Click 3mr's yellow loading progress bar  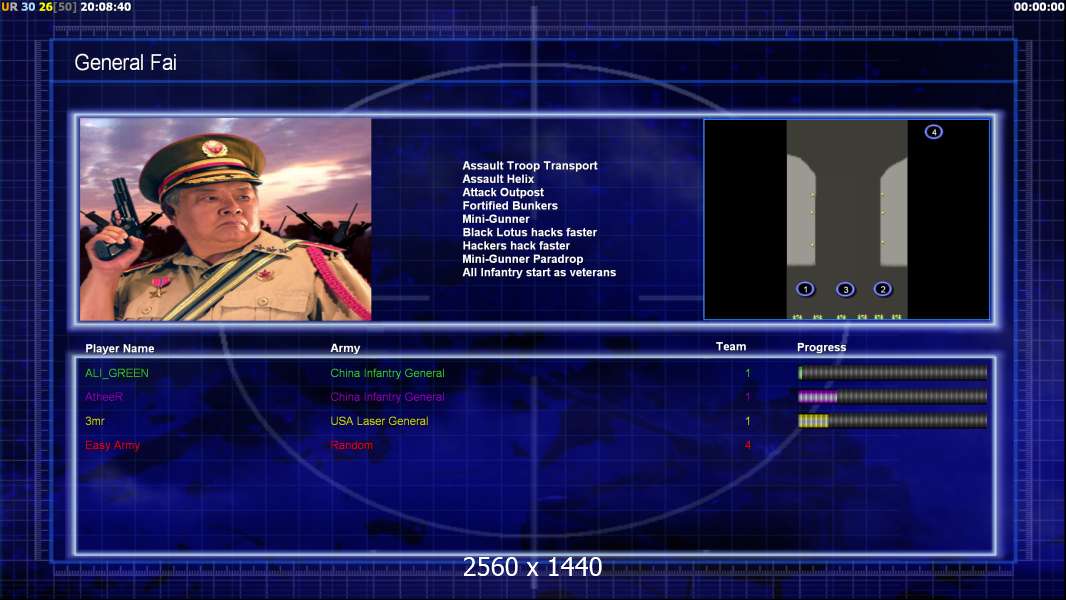(x=892, y=421)
